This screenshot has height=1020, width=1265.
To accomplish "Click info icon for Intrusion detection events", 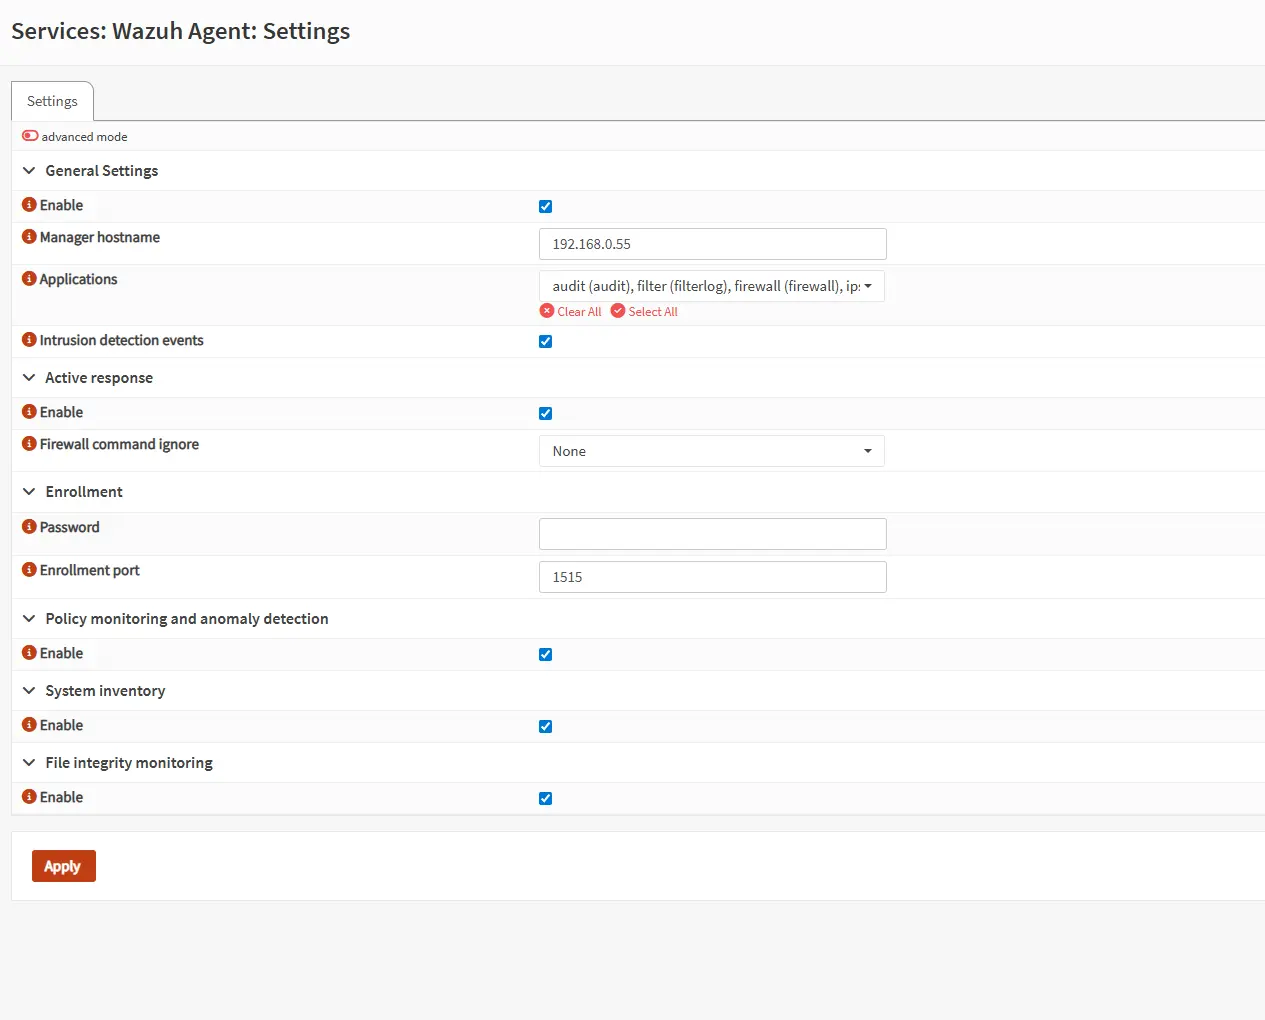I will pyautogui.click(x=29, y=340).
